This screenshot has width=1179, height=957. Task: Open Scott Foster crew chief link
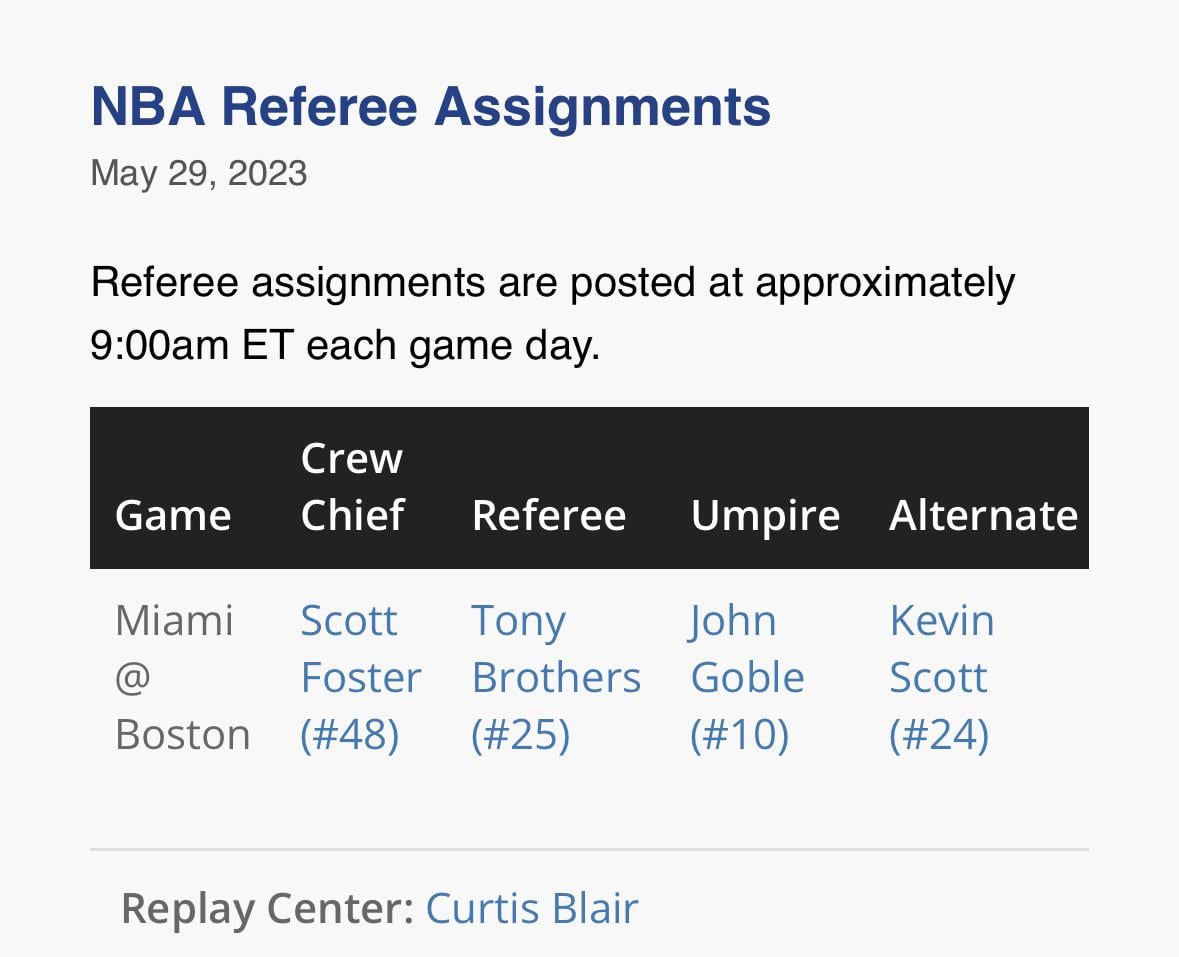pos(360,676)
